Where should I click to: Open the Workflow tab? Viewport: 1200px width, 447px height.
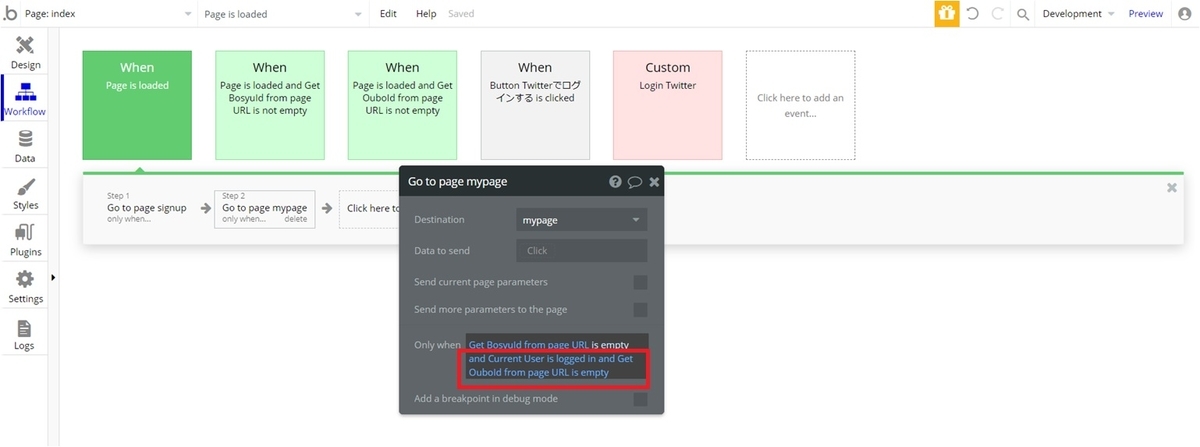pyautogui.click(x=25, y=98)
